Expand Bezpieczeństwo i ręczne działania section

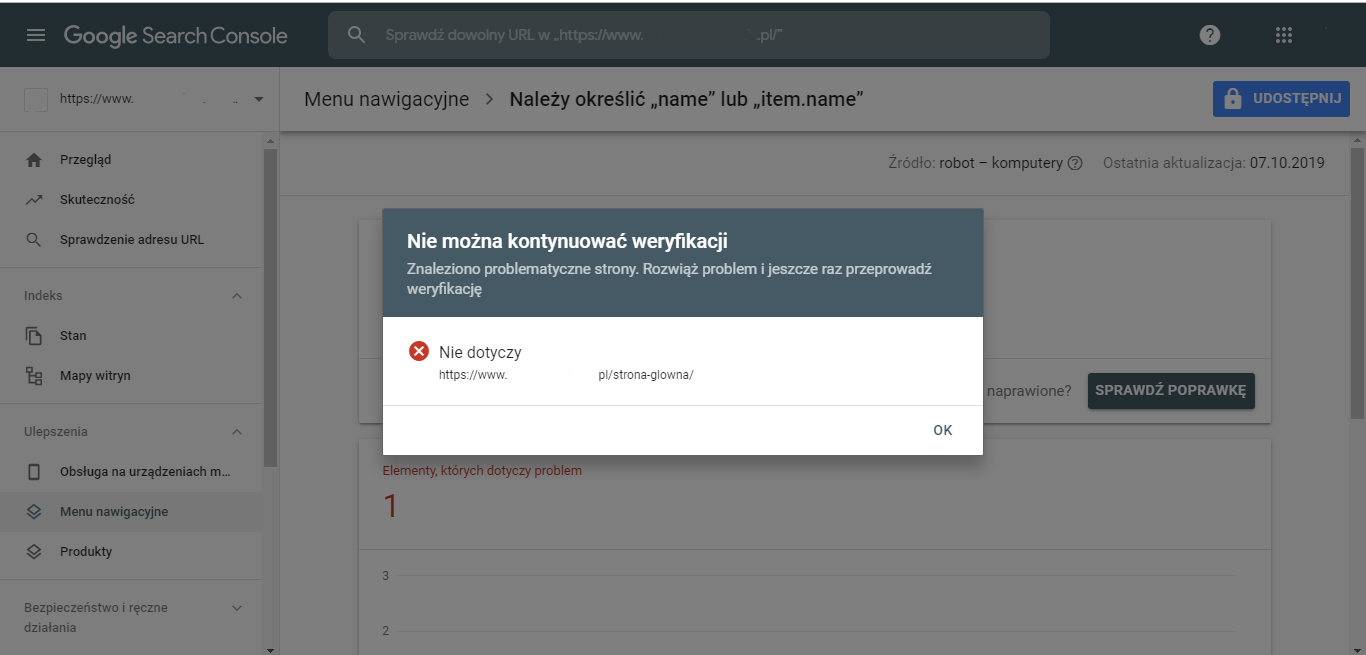(x=237, y=608)
